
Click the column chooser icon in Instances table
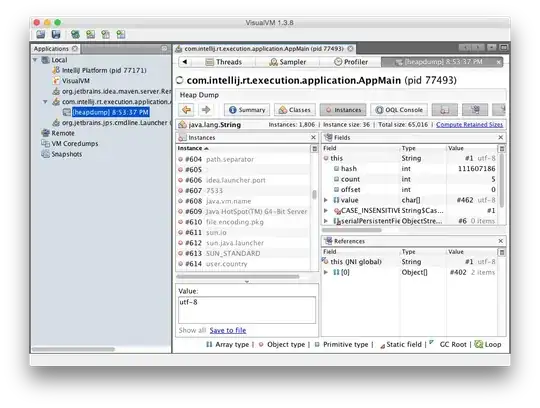pyautogui.click(x=314, y=148)
